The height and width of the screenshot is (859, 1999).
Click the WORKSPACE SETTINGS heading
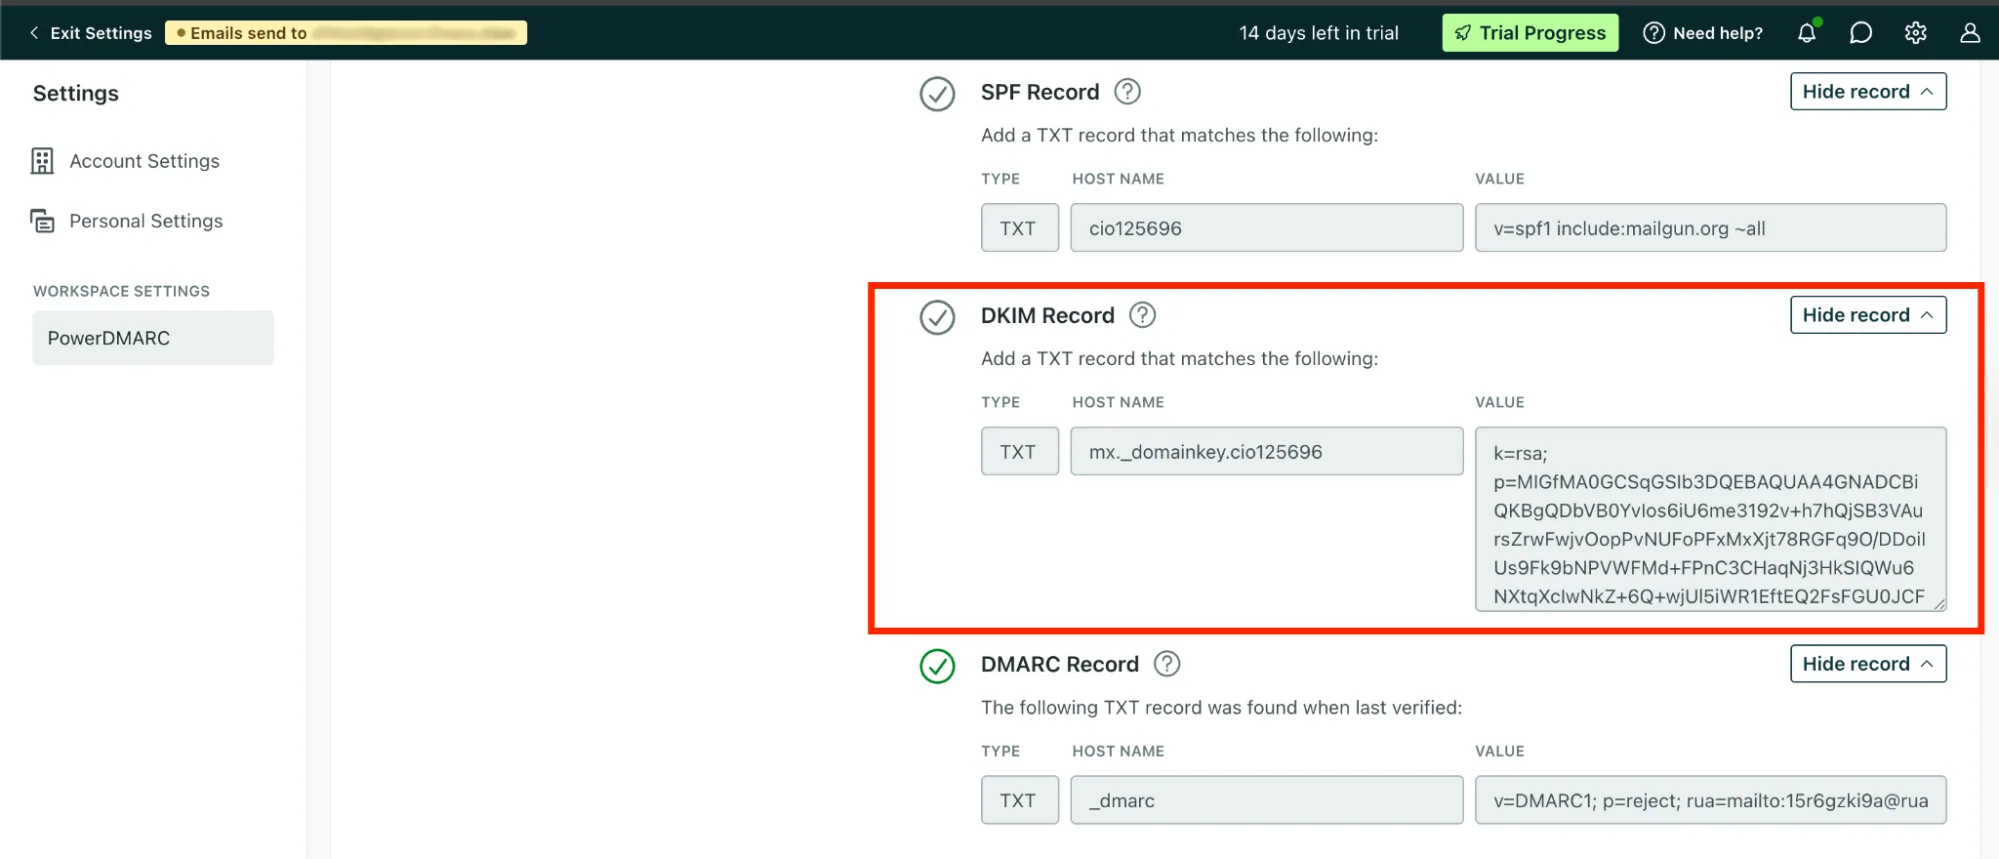[122, 291]
